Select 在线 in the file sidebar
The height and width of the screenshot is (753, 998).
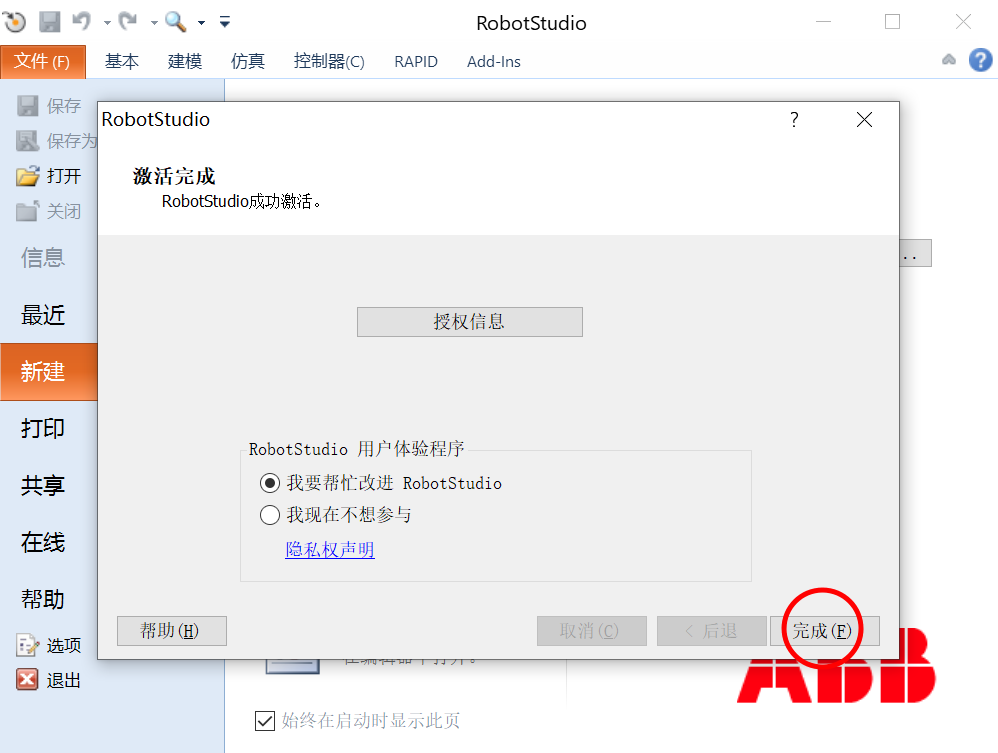(x=43, y=542)
